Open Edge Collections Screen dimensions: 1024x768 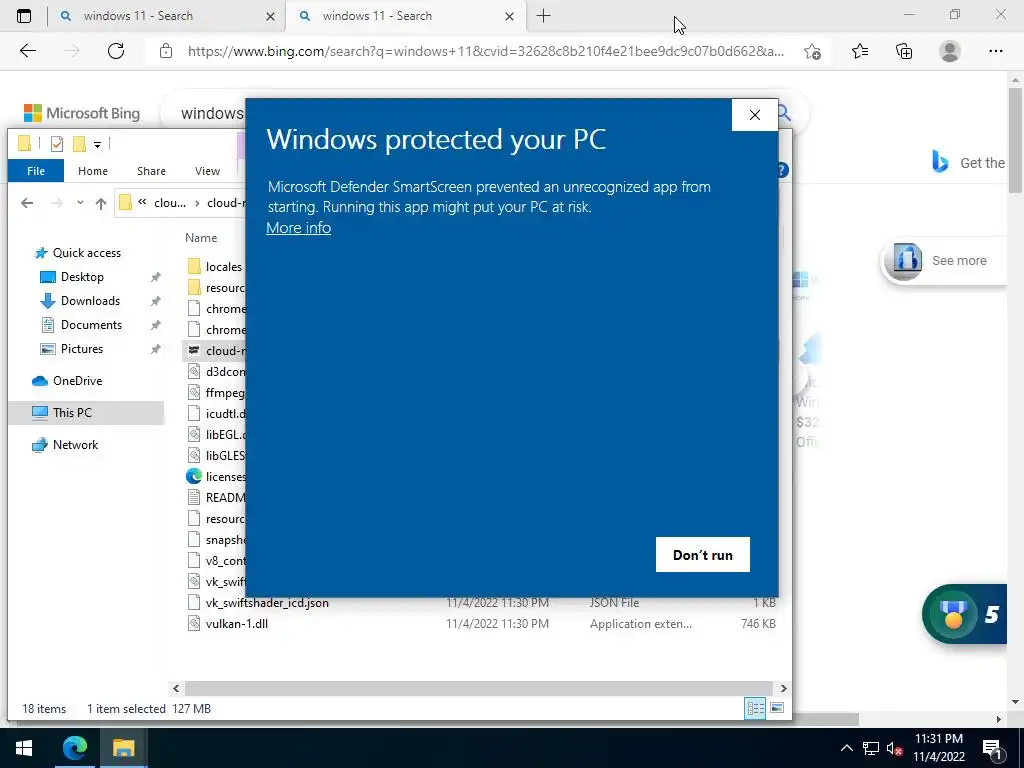tap(904, 51)
